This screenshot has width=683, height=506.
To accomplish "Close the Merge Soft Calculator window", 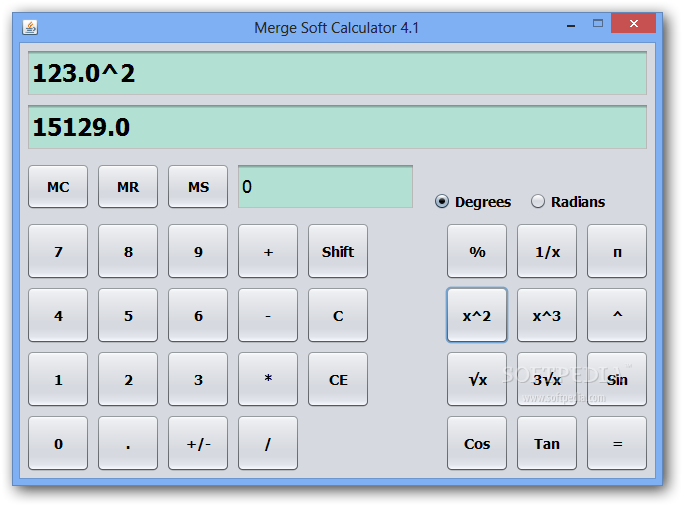I will point(633,23).
